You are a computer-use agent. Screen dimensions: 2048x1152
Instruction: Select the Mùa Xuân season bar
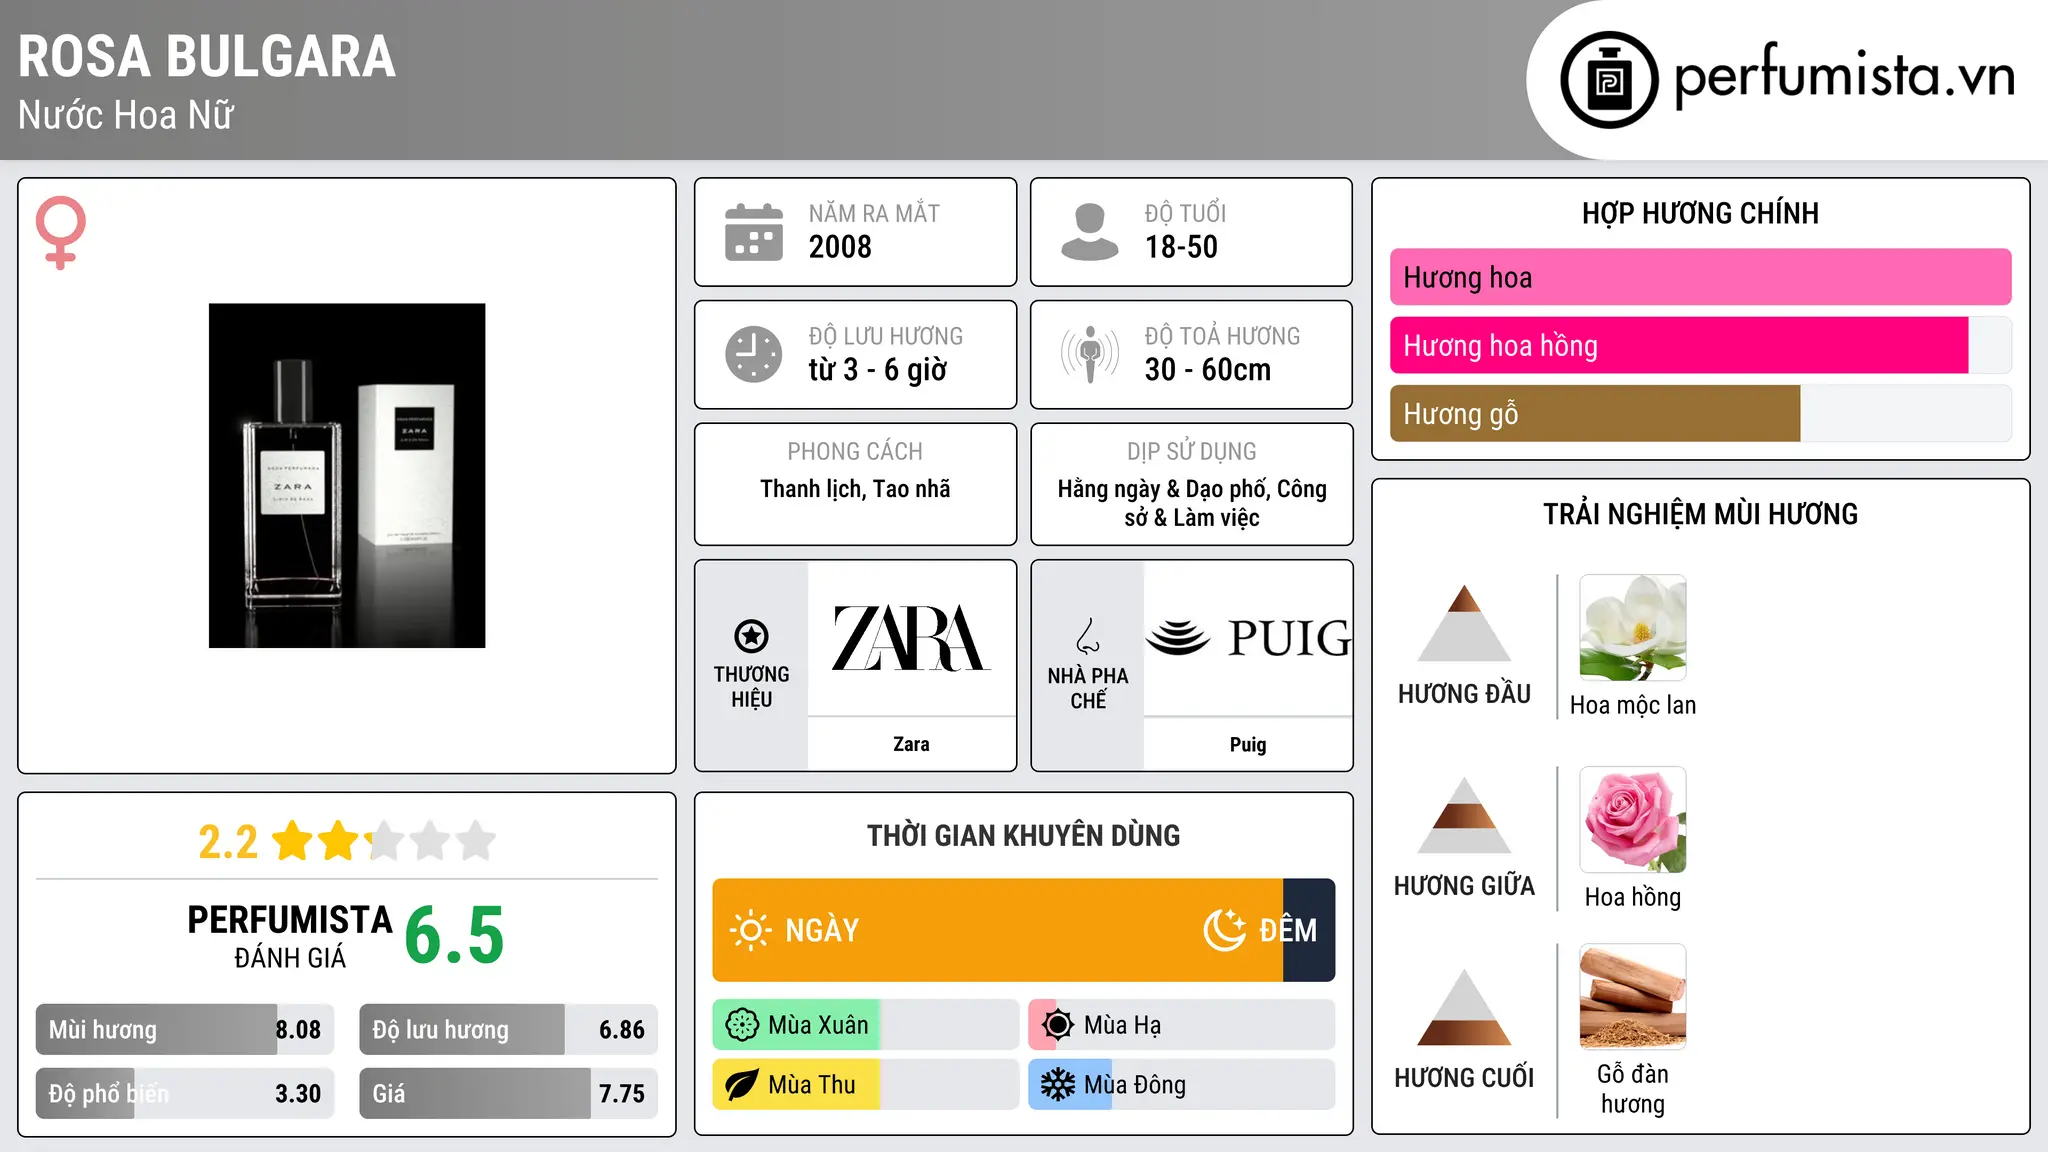point(866,1025)
